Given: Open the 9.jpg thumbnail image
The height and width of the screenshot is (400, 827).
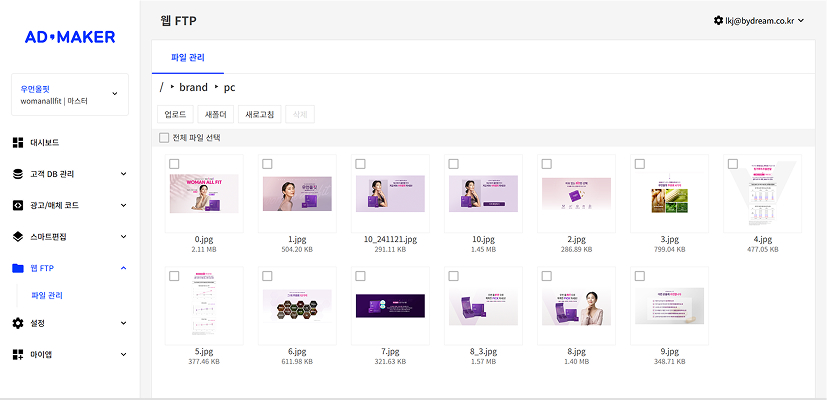Looking at the screenshot, I should click(669, 306).
